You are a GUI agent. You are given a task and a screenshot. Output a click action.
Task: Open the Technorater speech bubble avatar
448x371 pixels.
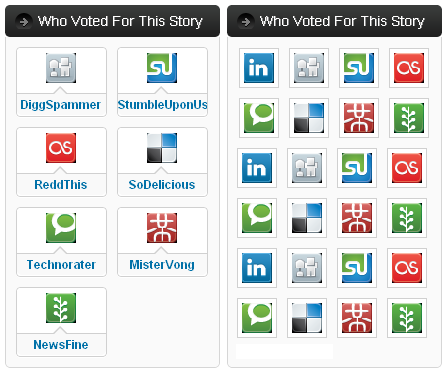[x=61, y=228]
